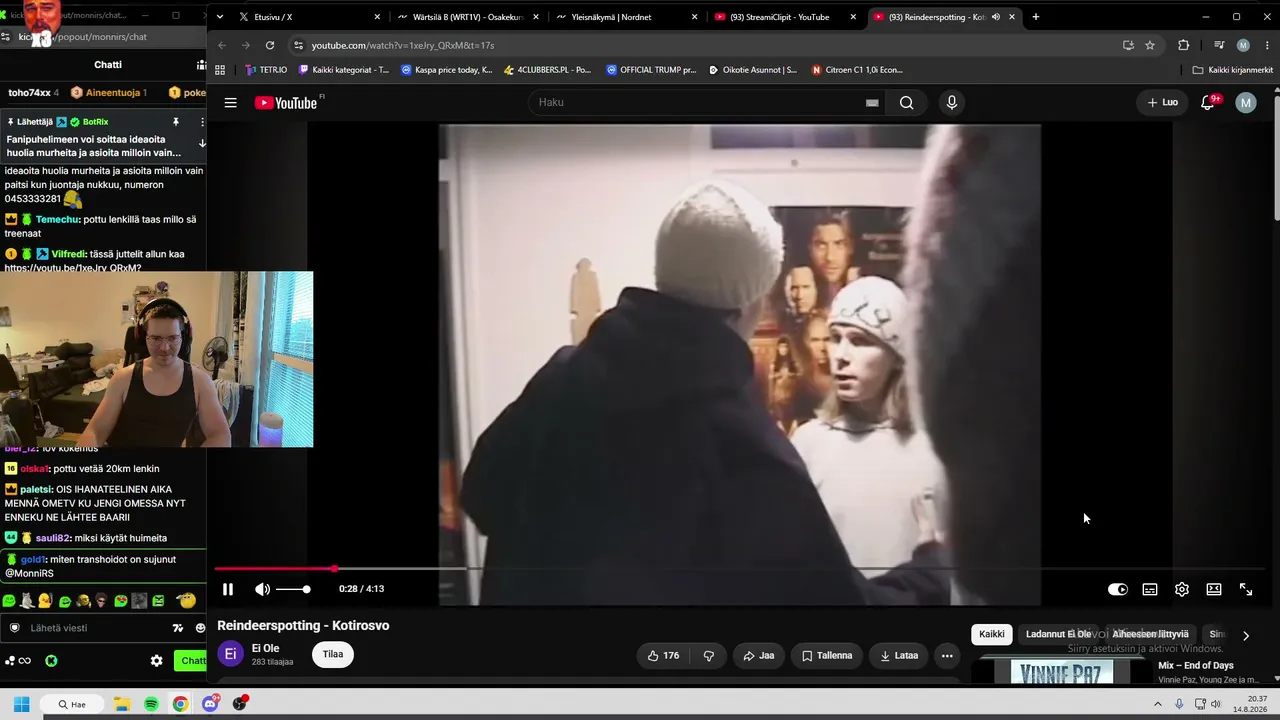The image size is (1280, 720).
Task: Open Discord from the taskbar
Action: point(210,704)
